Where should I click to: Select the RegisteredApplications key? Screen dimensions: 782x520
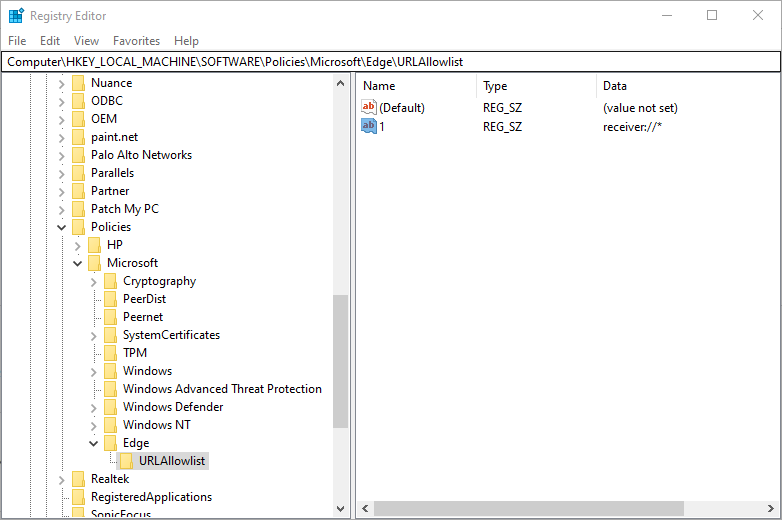pos(151,497)
